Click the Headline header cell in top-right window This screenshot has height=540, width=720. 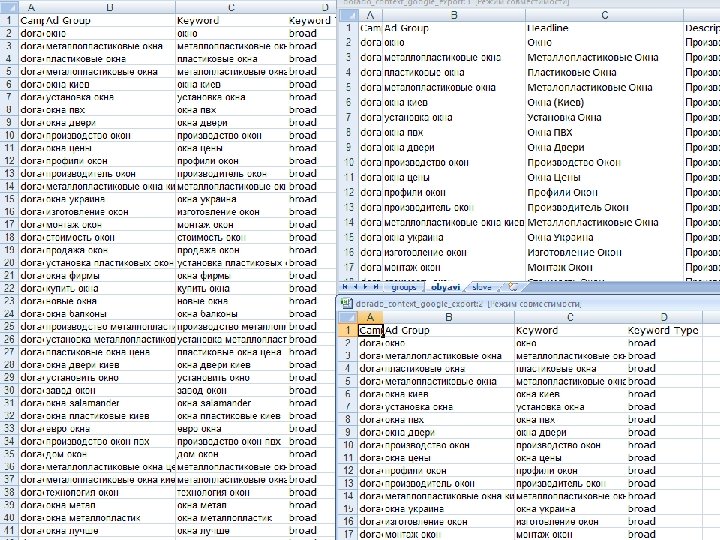click(605, 28)
